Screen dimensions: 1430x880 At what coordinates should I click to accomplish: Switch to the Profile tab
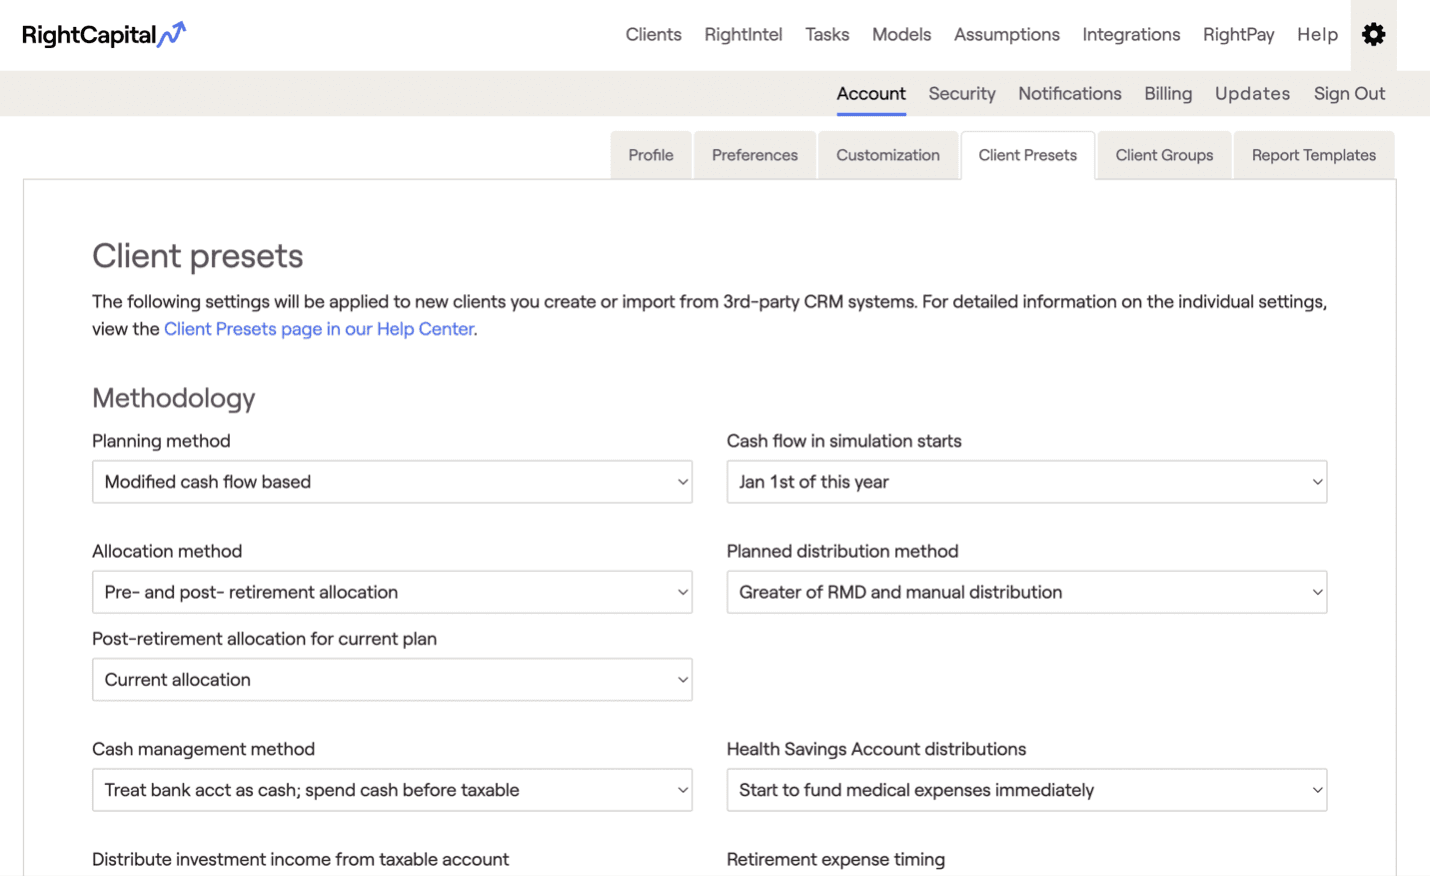(651, 155)
